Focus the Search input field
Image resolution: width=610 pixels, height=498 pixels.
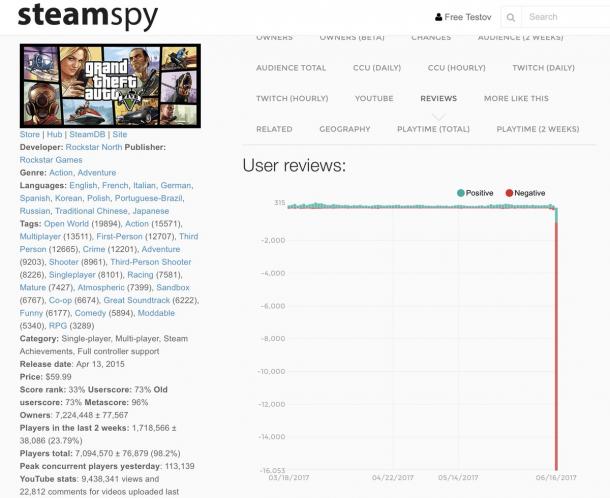click(x=568, y=17)
